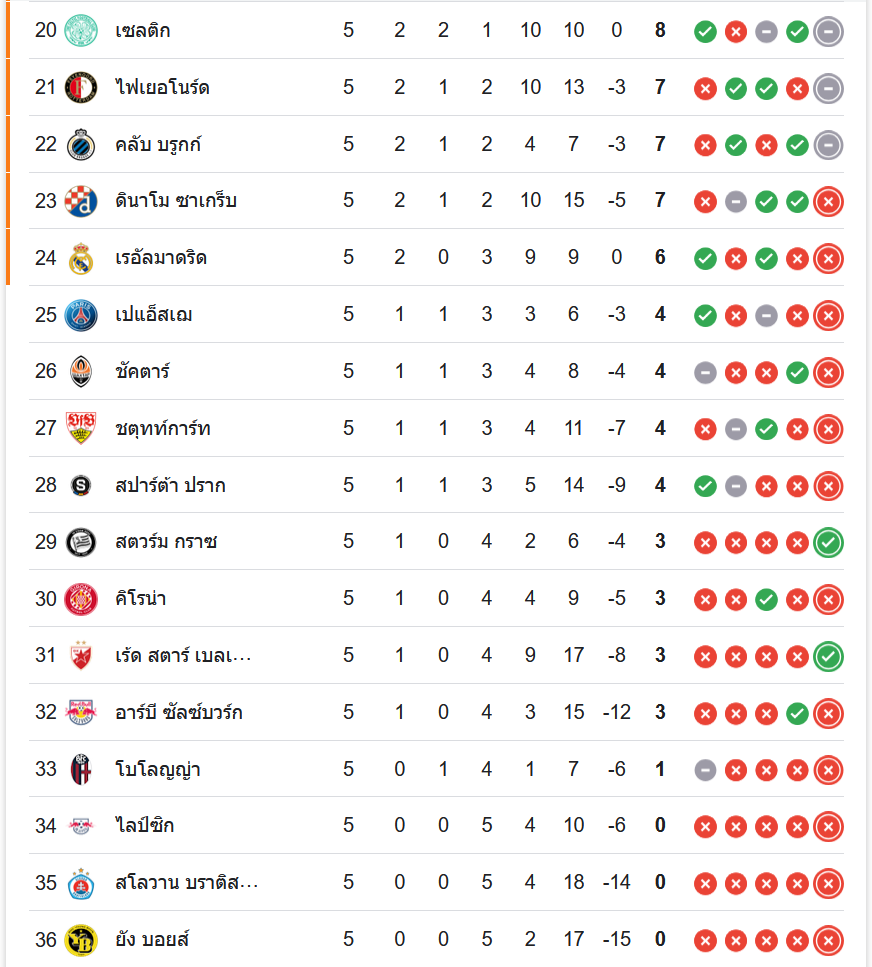
Task: Click Real Madrid's circled red loss icon
Action: click(x=828, y=259)
